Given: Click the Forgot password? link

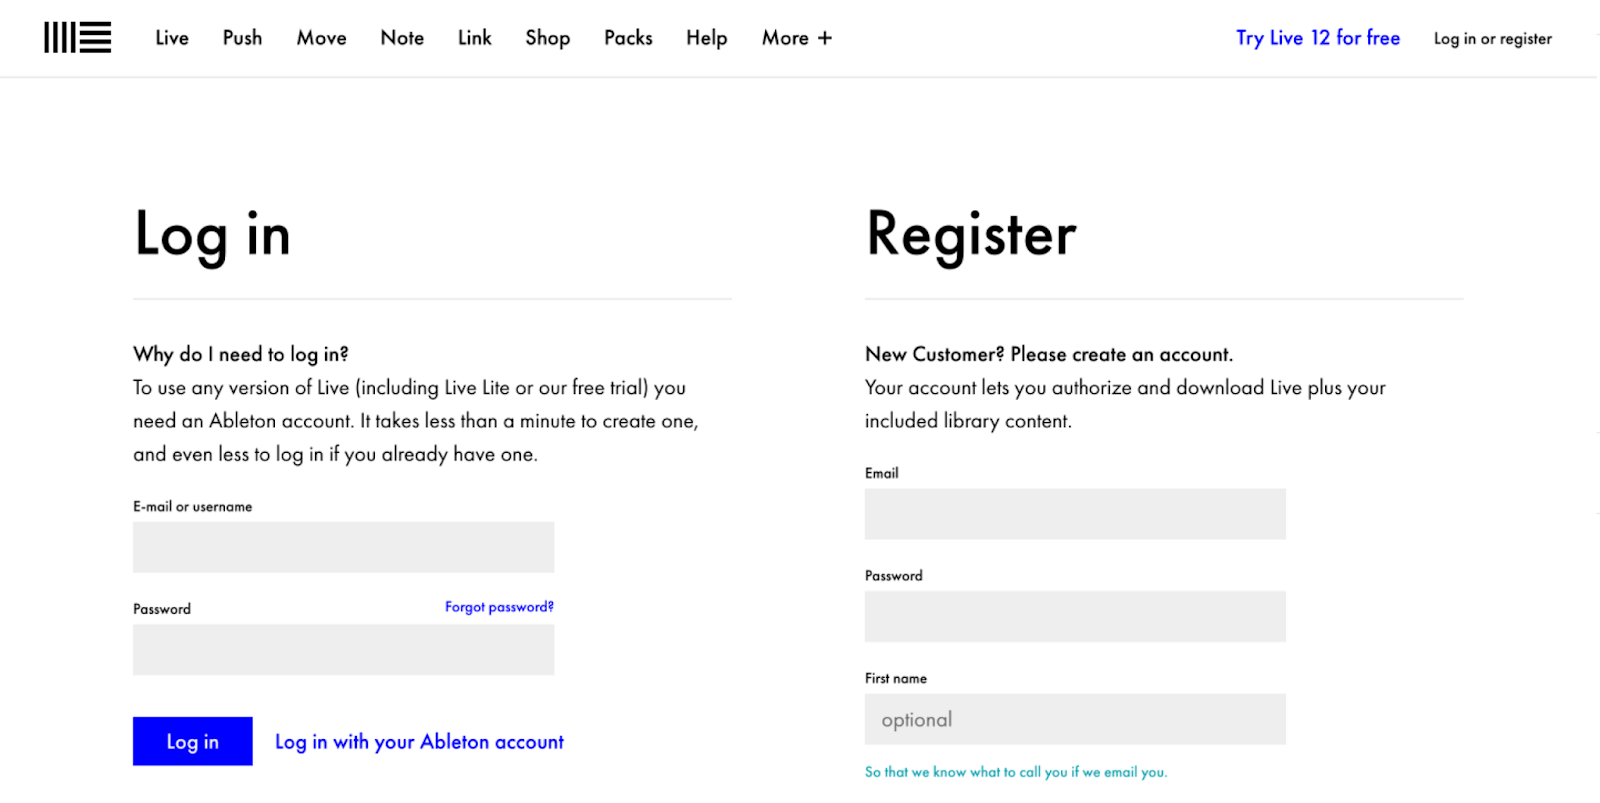Looking at the screenshot, I should [499, 607].
